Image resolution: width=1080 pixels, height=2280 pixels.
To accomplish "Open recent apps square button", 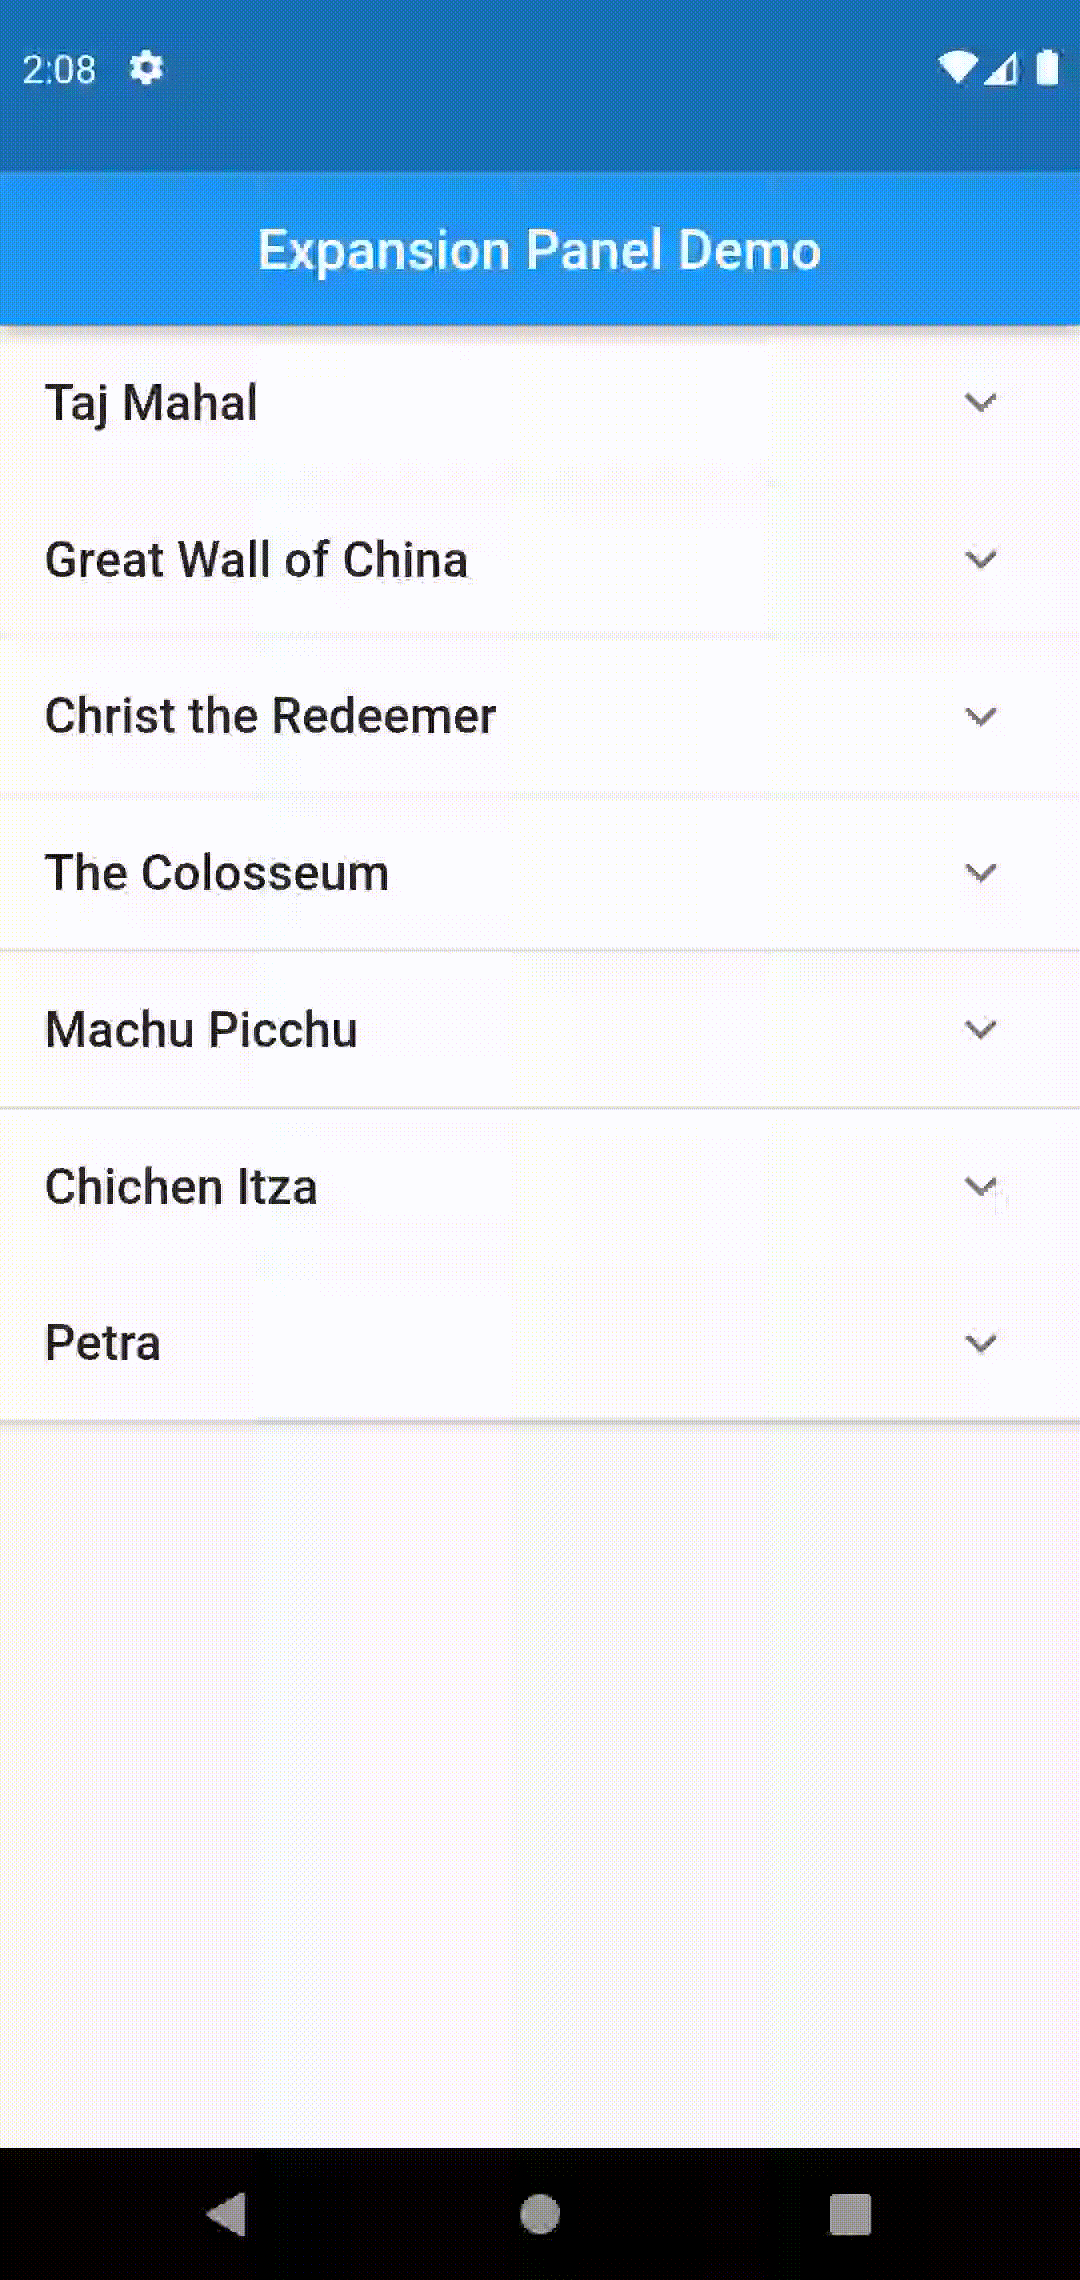I will point(850,2214).
